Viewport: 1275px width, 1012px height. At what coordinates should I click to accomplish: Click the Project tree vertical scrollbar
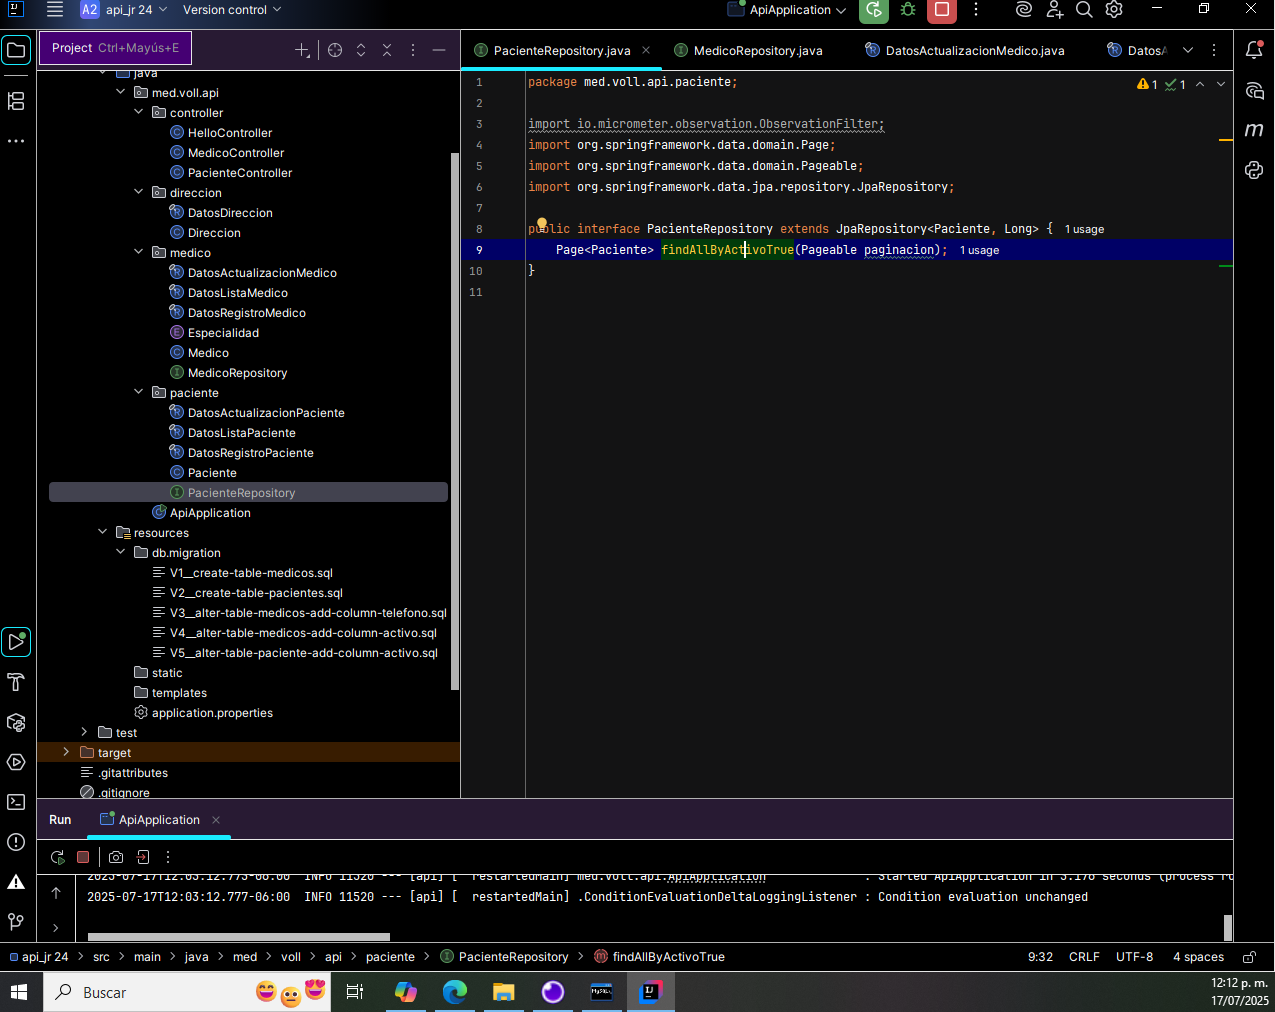point(455,420)
